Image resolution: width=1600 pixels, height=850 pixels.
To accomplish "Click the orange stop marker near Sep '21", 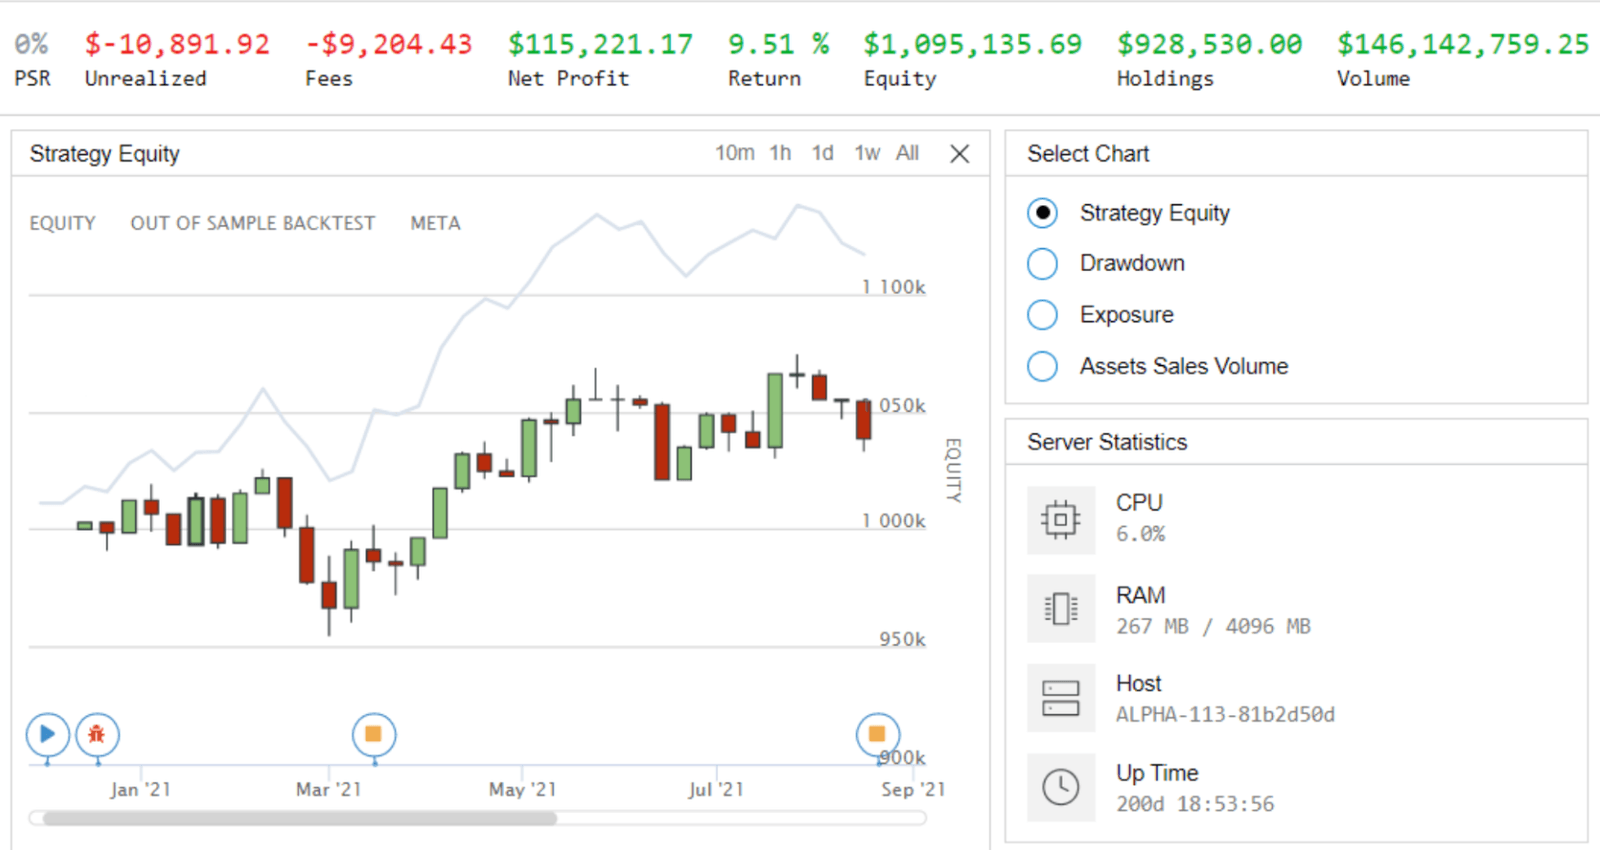I will tap(877, 735).
